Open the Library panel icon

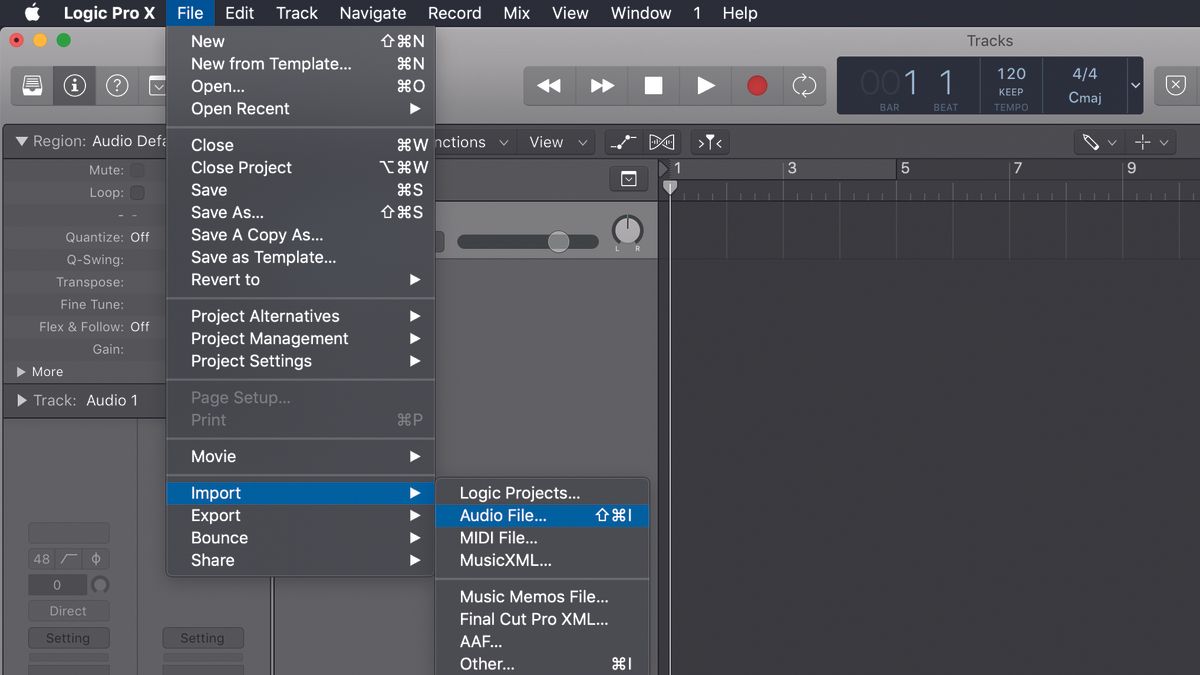pyautogui.click(x=31, y=85)
